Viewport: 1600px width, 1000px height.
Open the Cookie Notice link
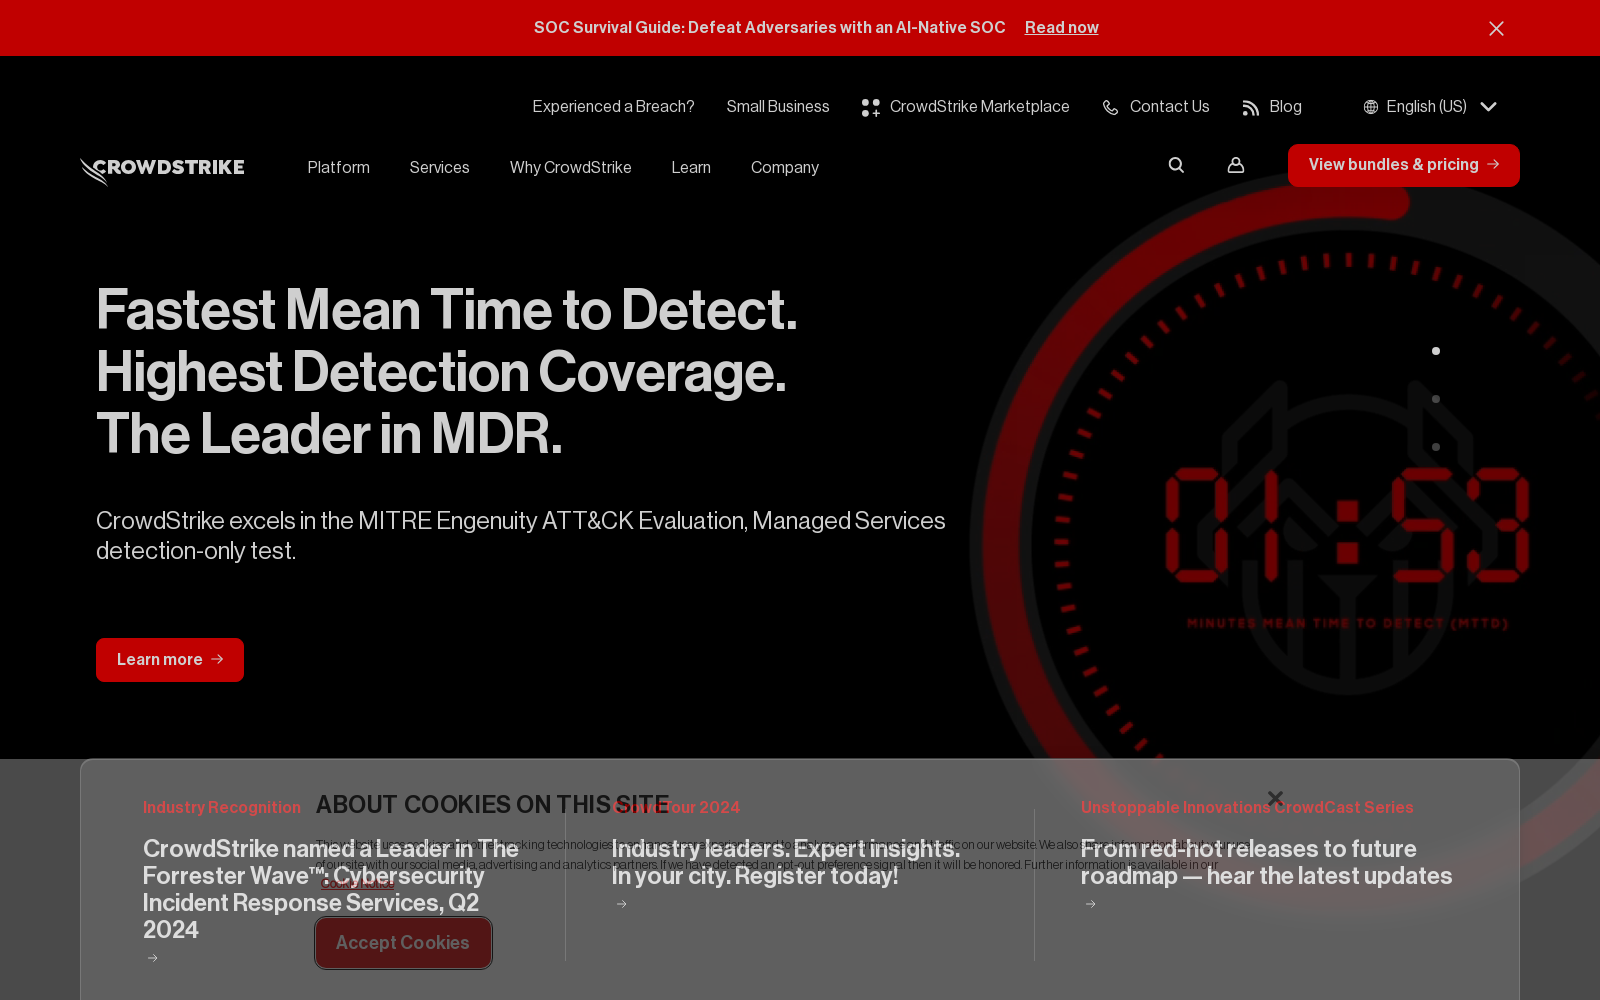click(x=357, y=883)
